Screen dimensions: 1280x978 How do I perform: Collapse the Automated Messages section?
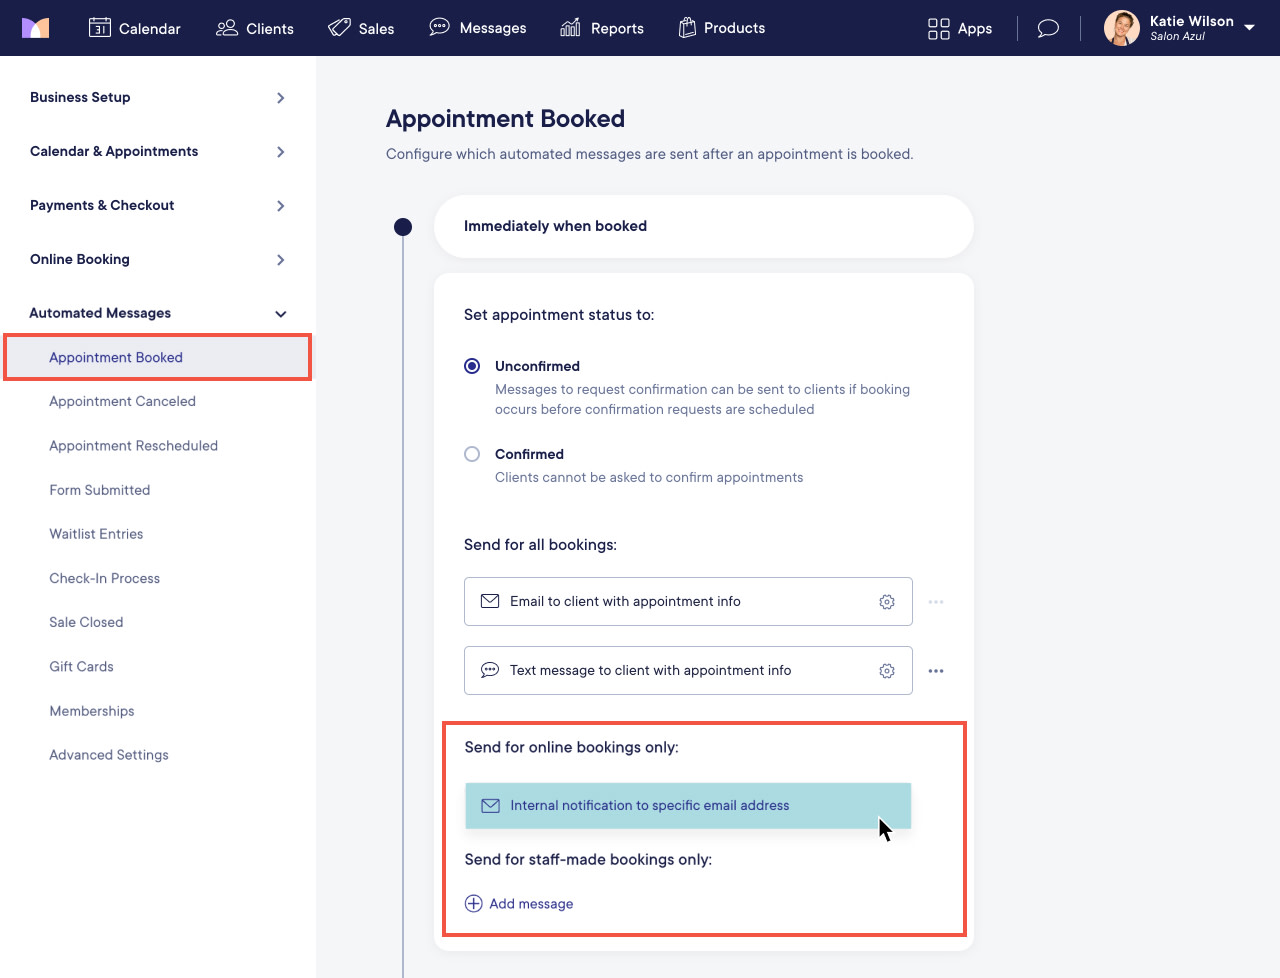point(280,314)
